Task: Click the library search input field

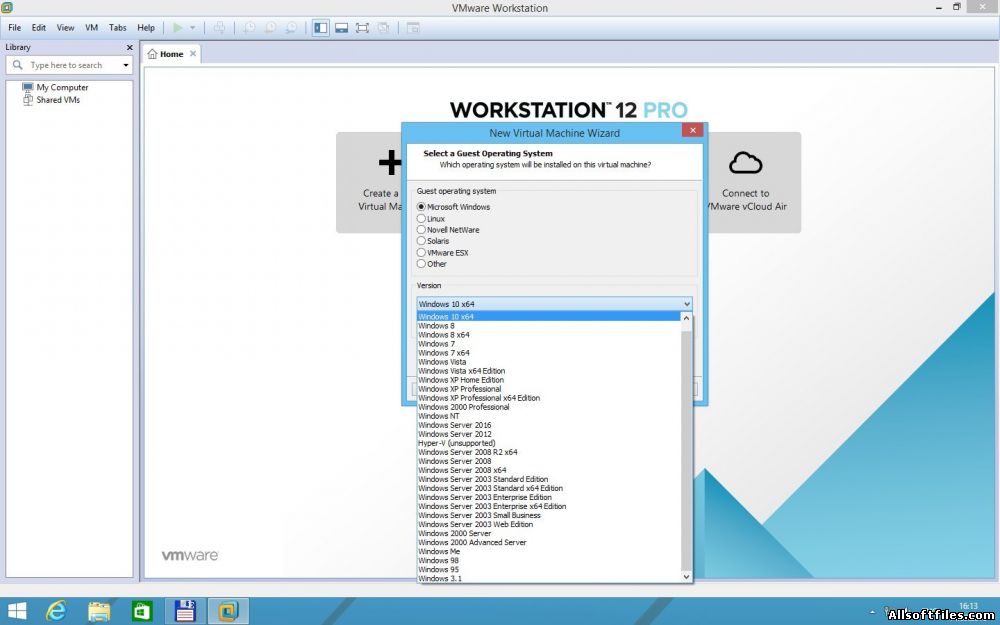Action: 70,65
